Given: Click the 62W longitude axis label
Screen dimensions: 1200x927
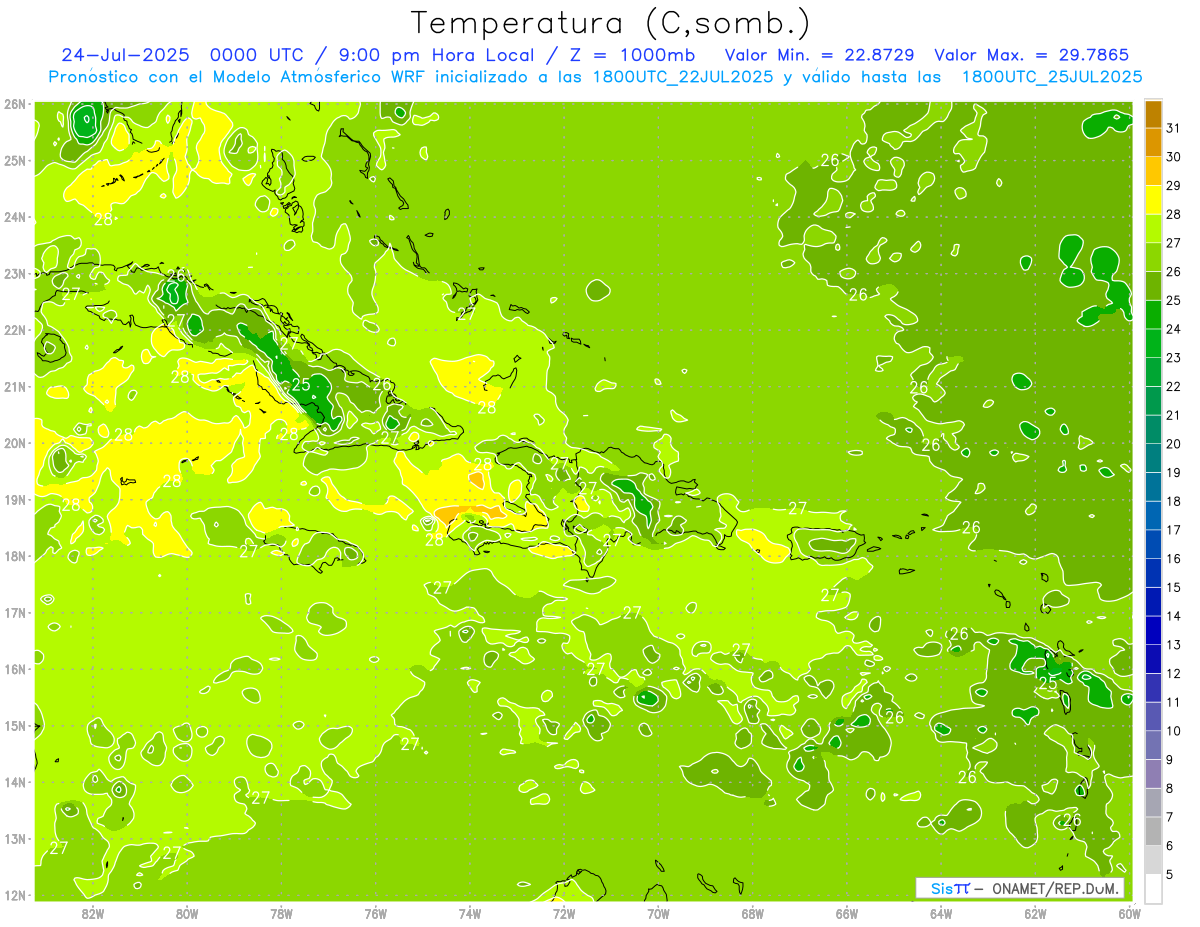Looking at the screenshot, I should coord(1035,913).
